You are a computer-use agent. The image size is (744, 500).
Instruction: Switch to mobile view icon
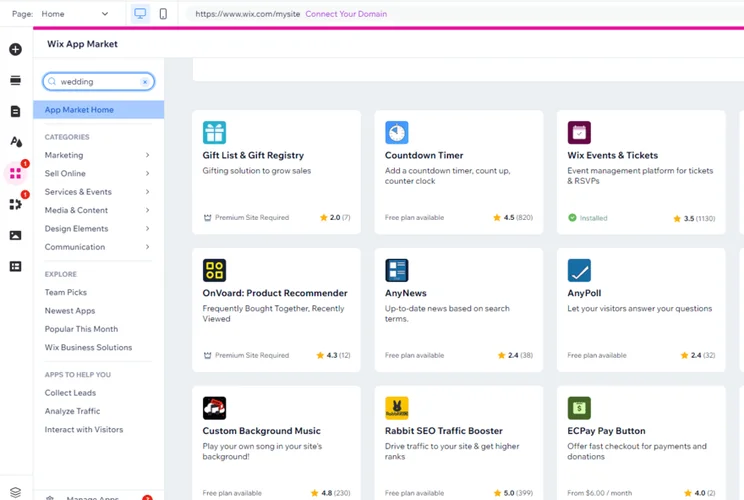[163, 14]
